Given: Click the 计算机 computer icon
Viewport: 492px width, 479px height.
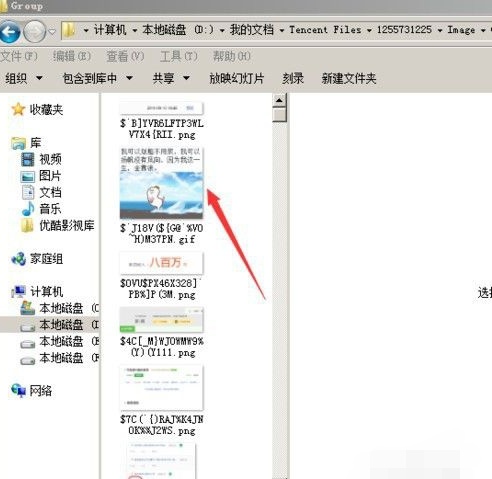Looking at the screenshot, I should click(x=19, y=292).
